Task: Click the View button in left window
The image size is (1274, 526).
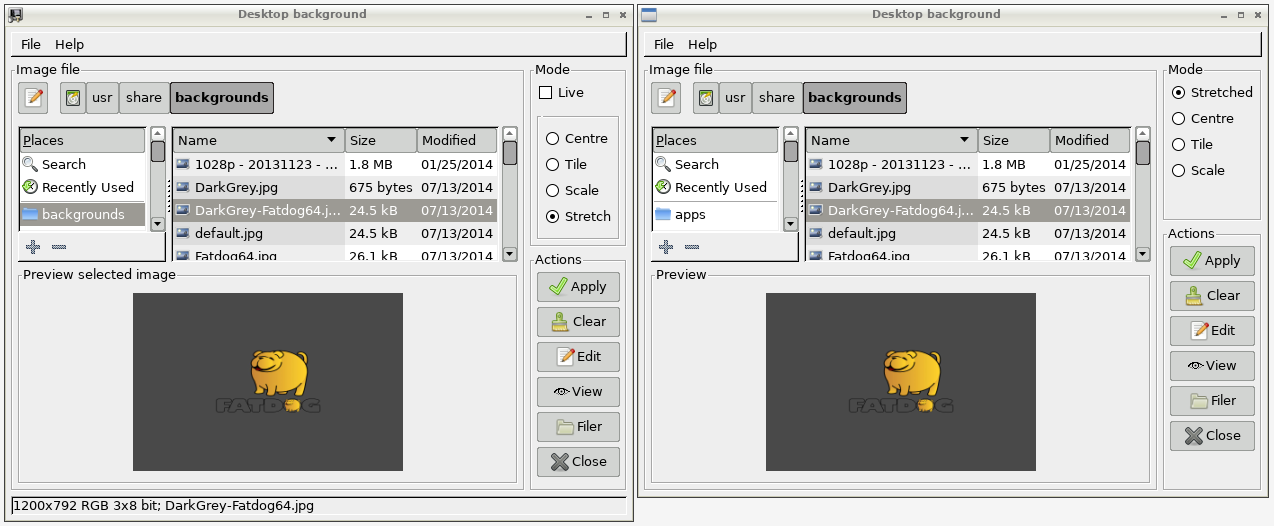Action: (578, 391)
